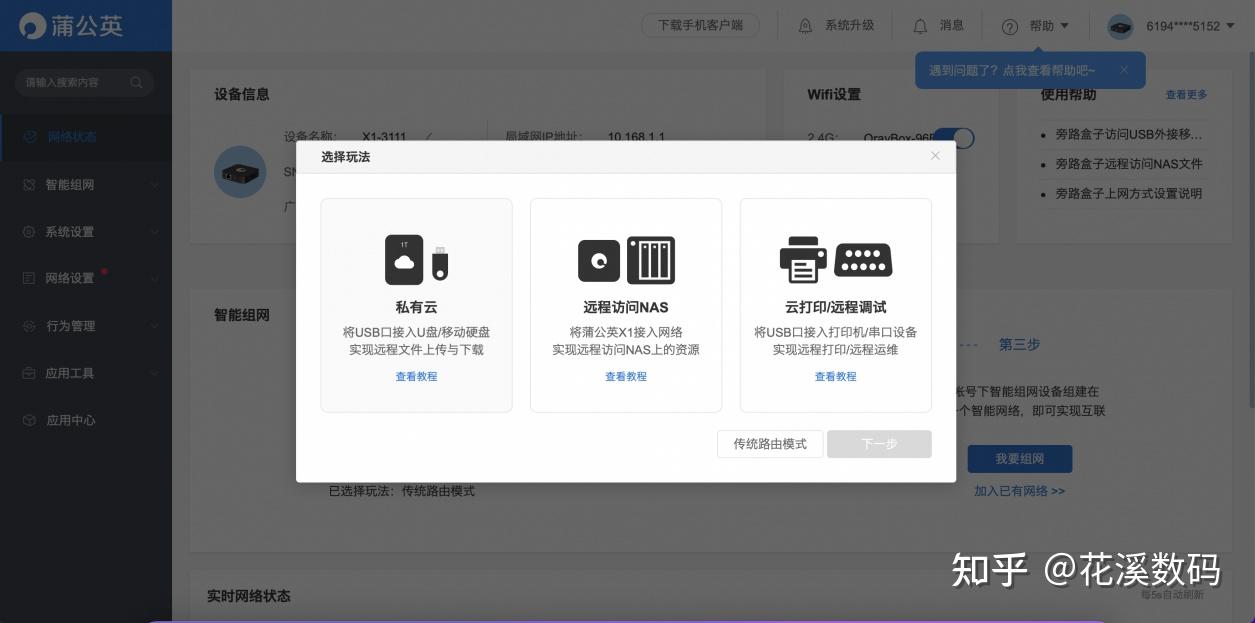Open 查看教程 link under 远程访问NAS

pos(626,377)
